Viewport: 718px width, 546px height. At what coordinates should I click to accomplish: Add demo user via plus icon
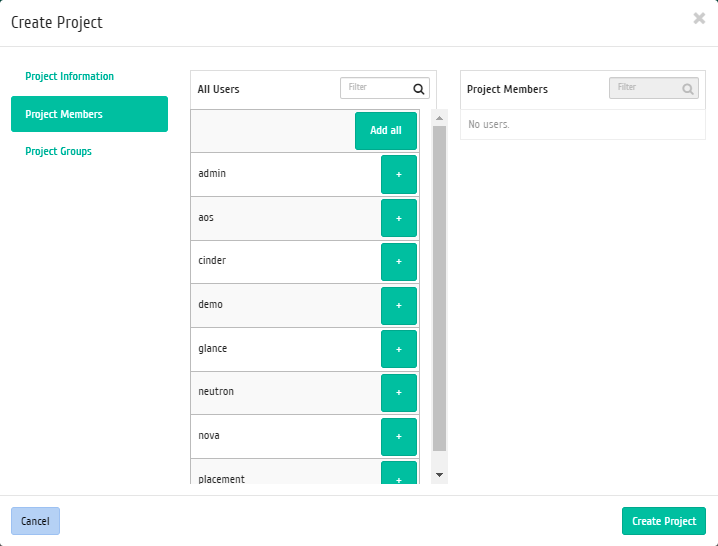(399, 306)
